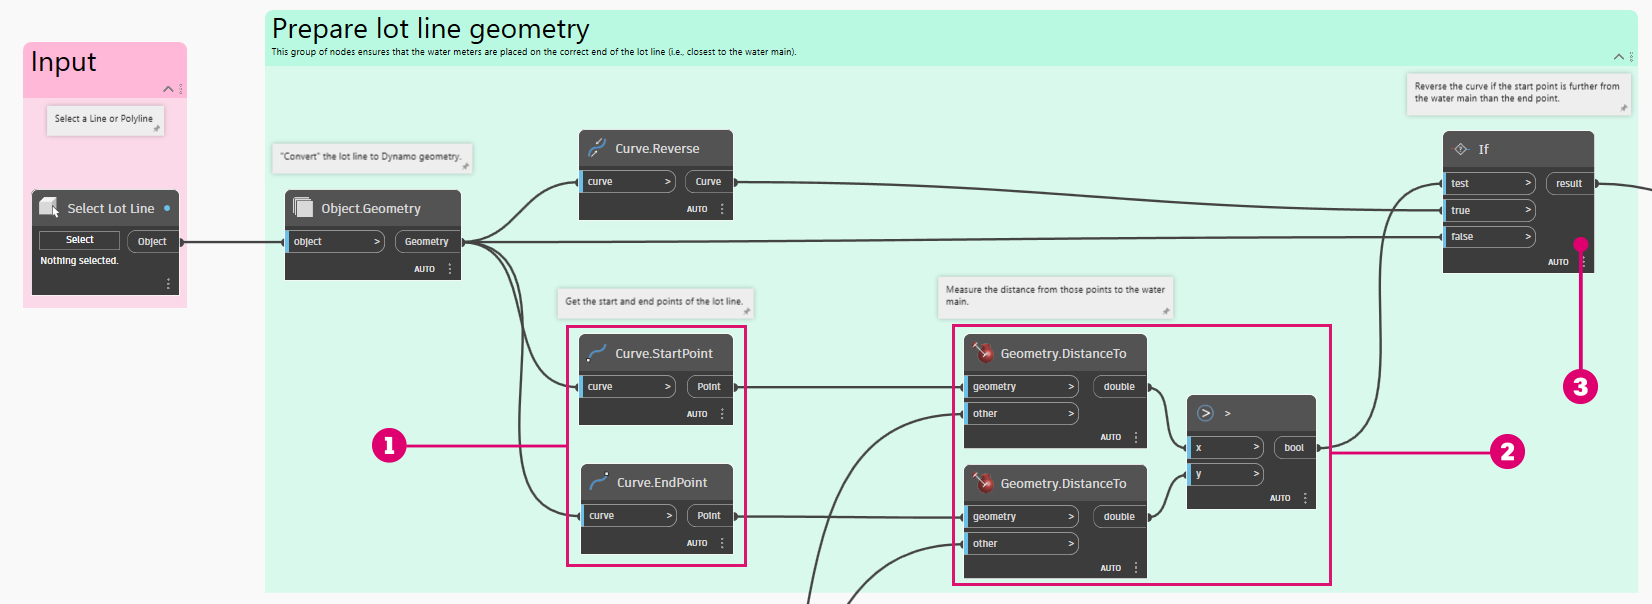Collapse the Input group with its chevron

pyautogui.click(x=168, y=89)
